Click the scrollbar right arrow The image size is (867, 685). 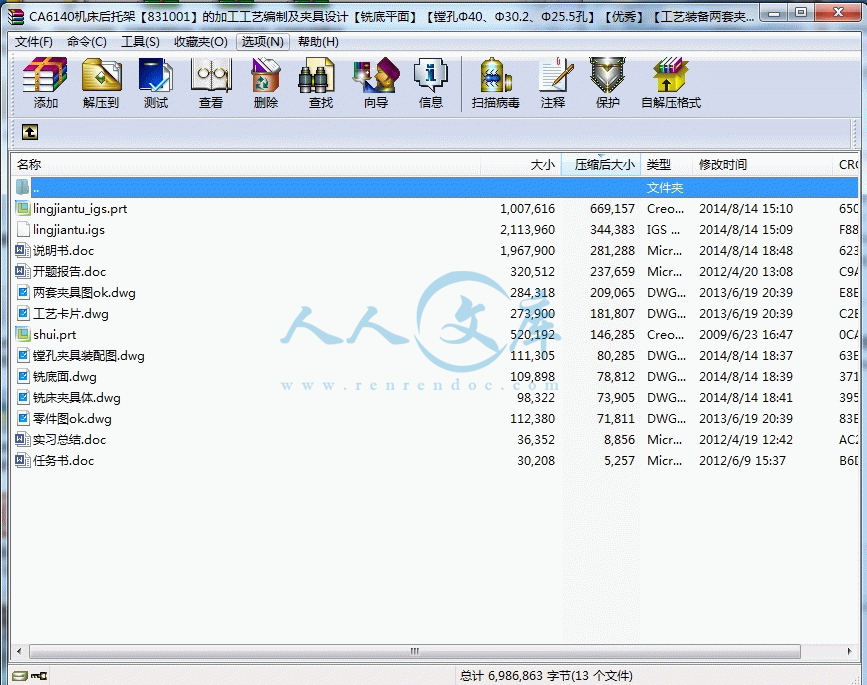[850, 651]
